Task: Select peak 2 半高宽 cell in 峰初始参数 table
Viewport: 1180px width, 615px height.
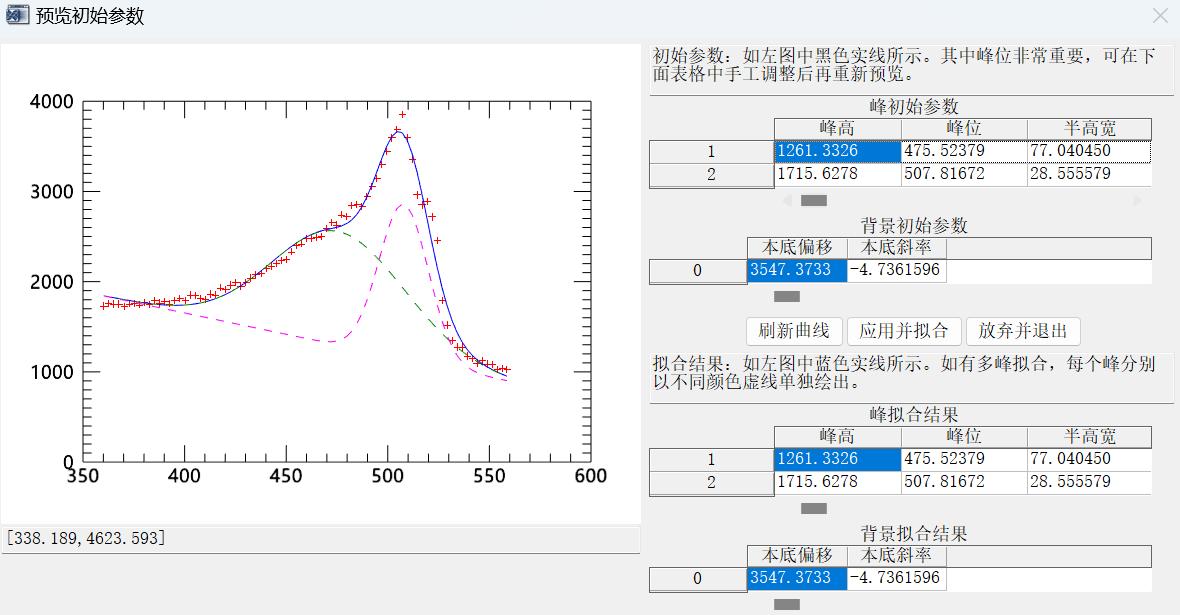Action: point(1088,174)
